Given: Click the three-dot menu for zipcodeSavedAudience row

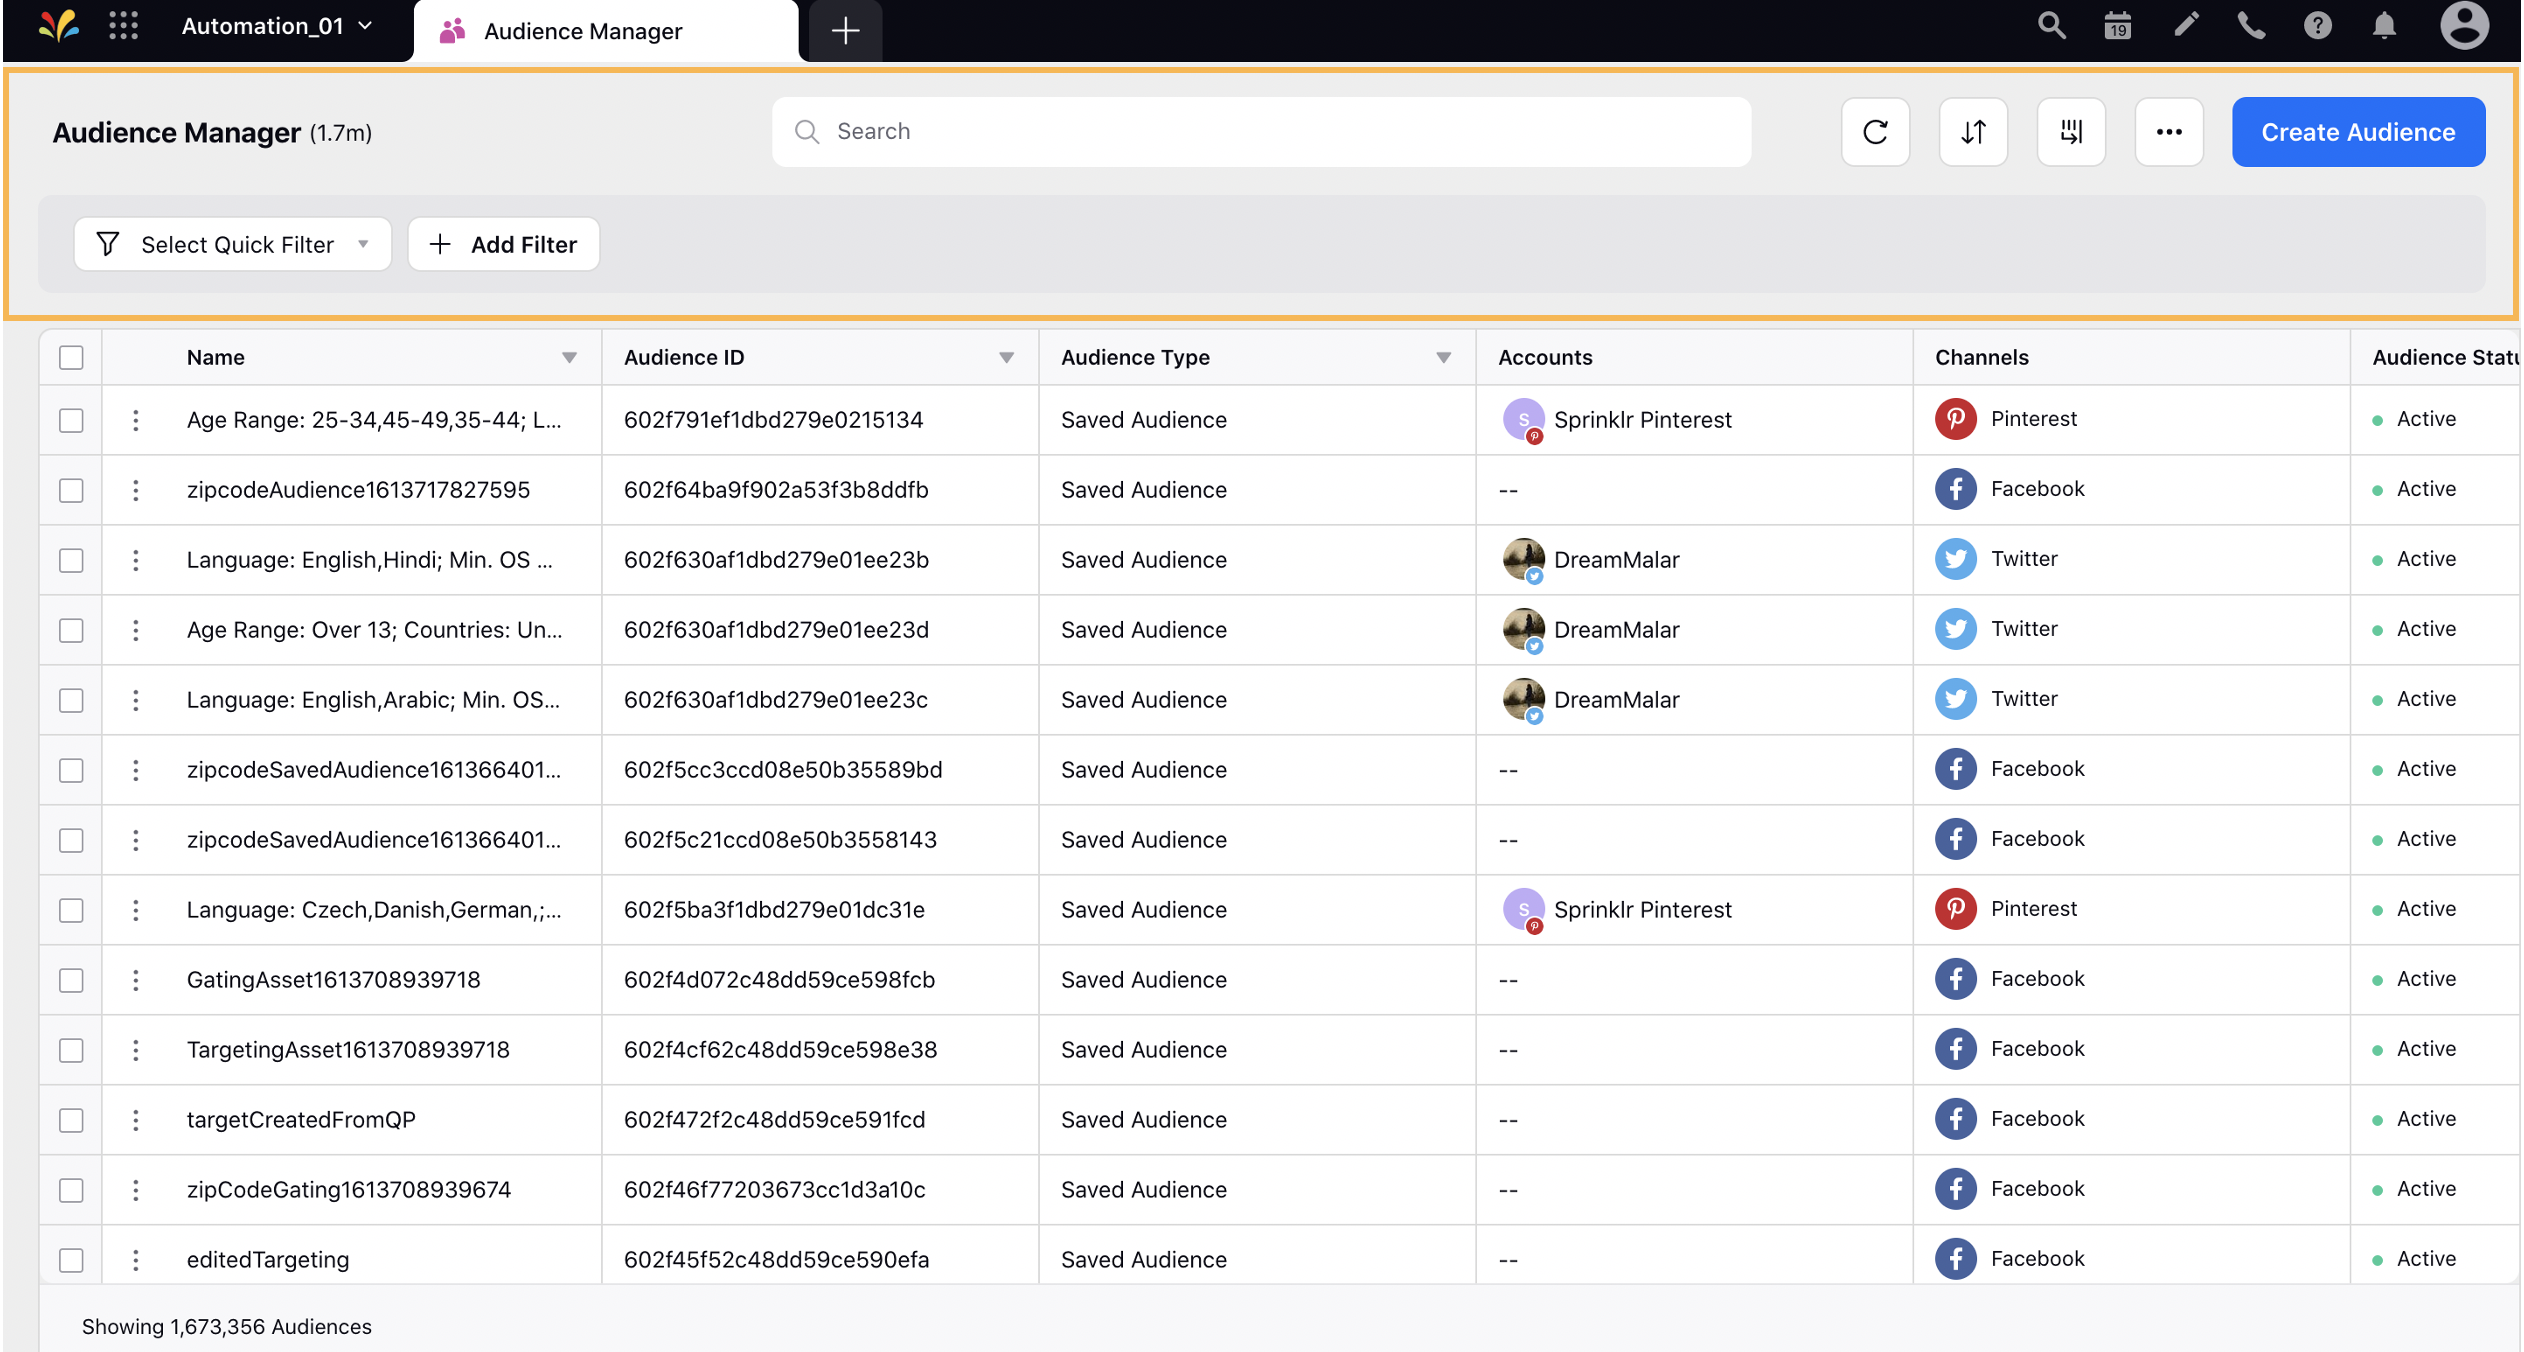Looking at the screenshot, I should click(x=137, y=768).
